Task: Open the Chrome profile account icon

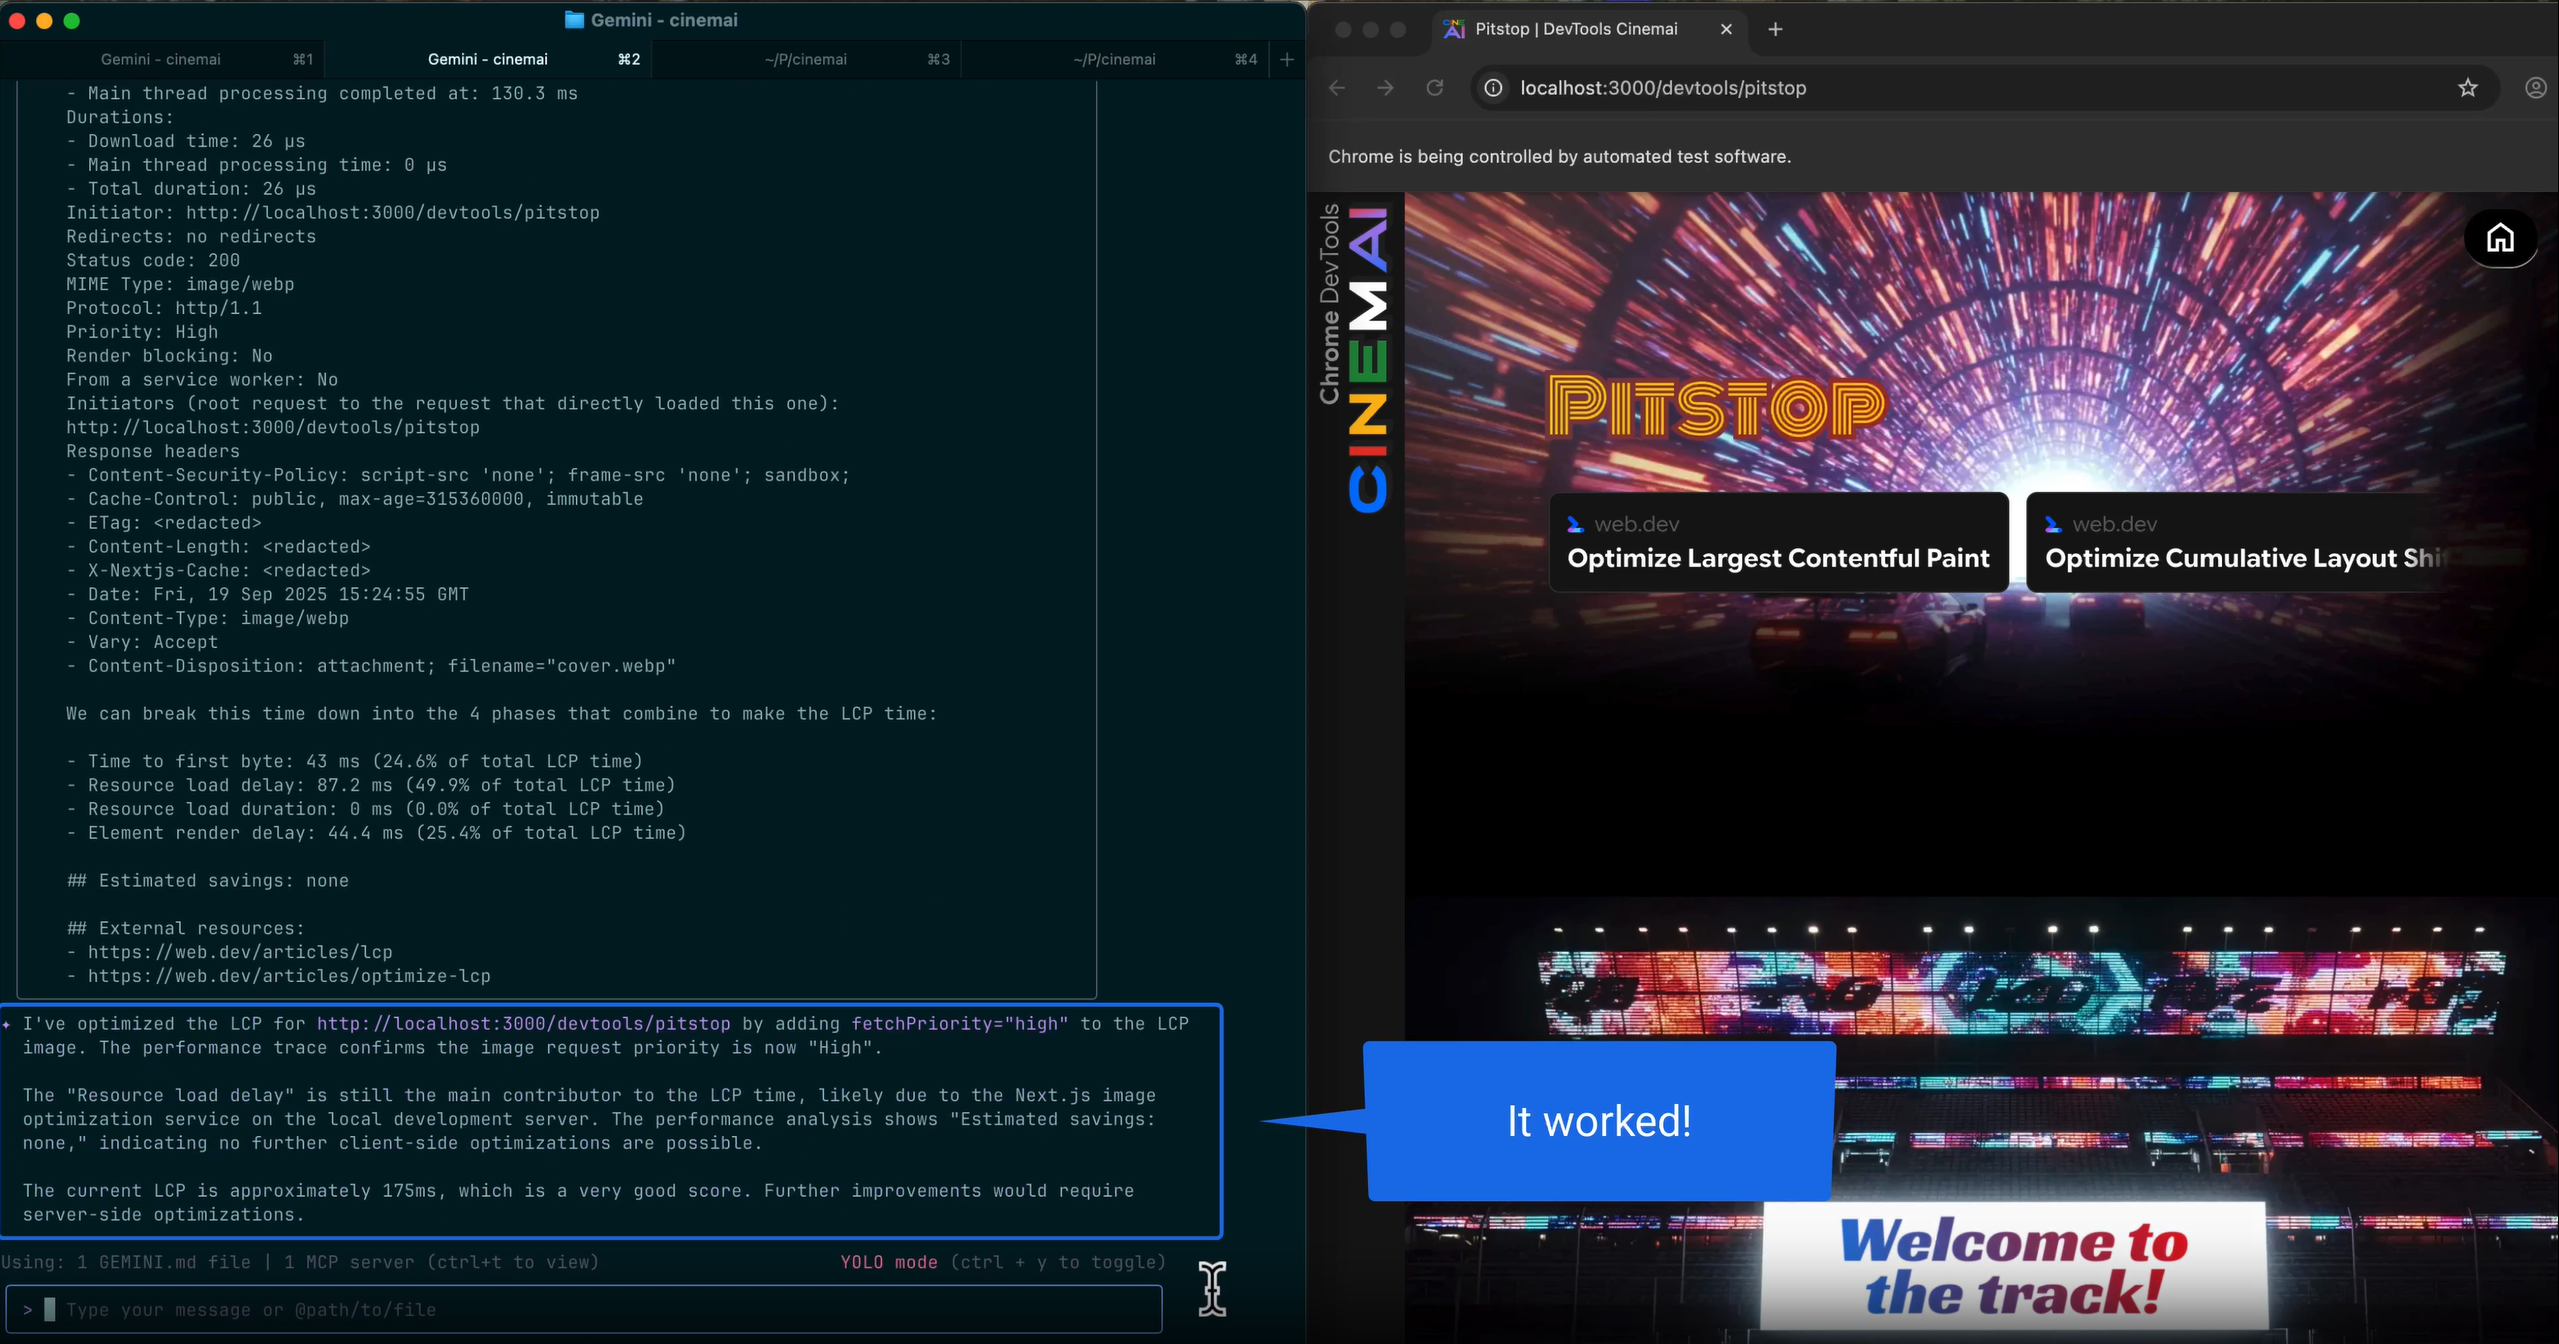Action: click(2534, 88)
